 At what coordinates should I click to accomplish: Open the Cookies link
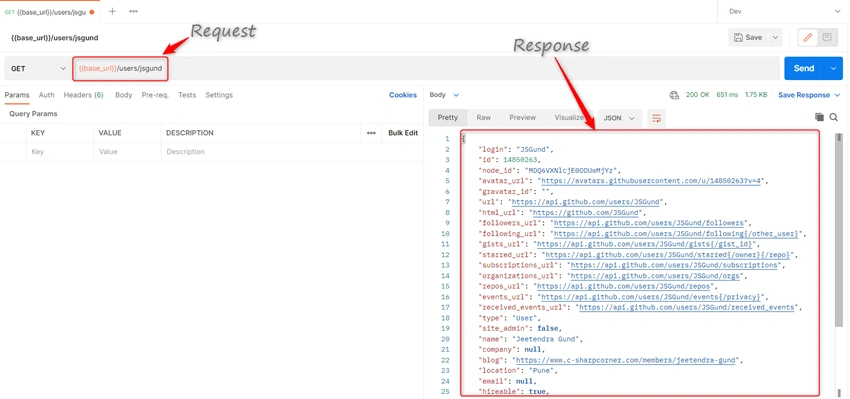[403, 95]
